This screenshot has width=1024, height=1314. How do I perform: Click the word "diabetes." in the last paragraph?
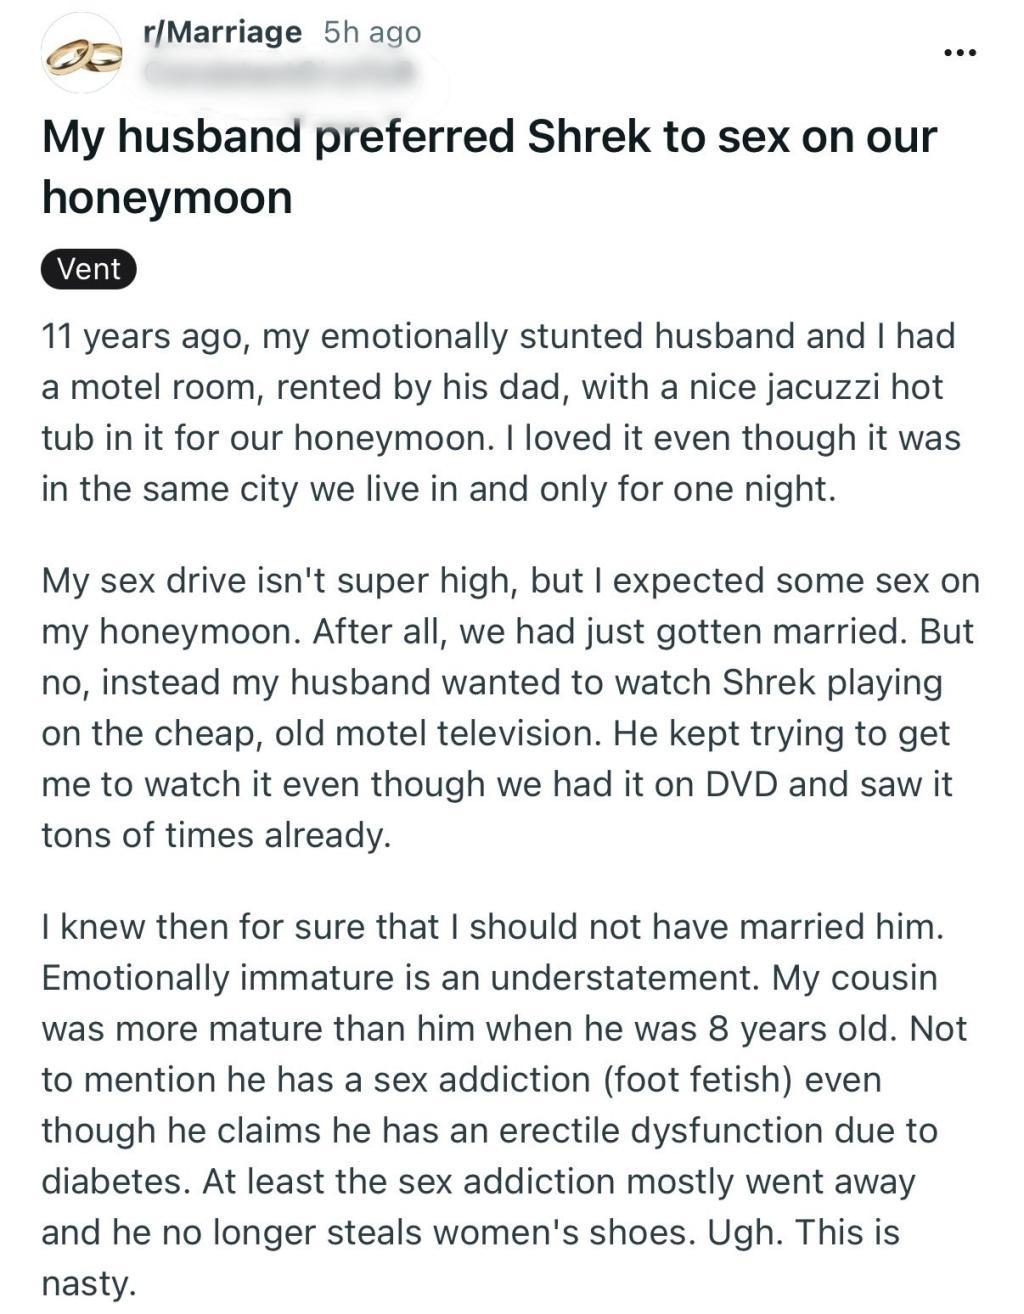(x=114, y=1182)
